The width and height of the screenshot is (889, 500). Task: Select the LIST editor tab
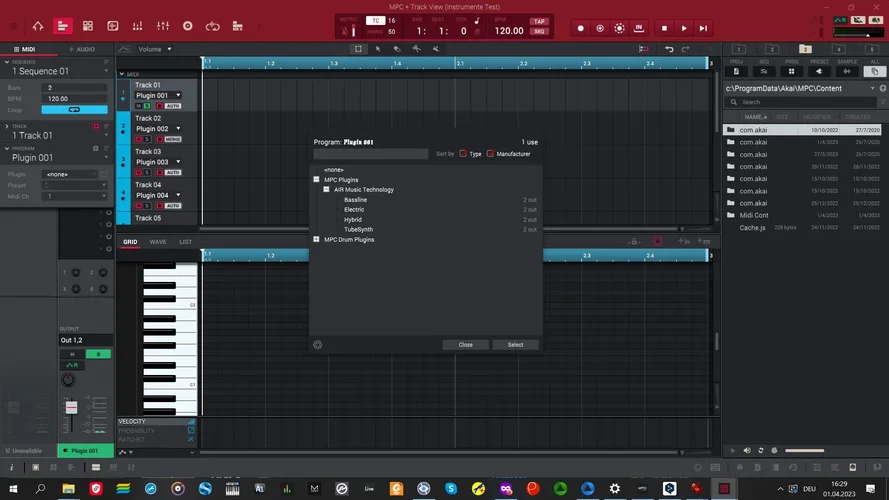(185, 242)
